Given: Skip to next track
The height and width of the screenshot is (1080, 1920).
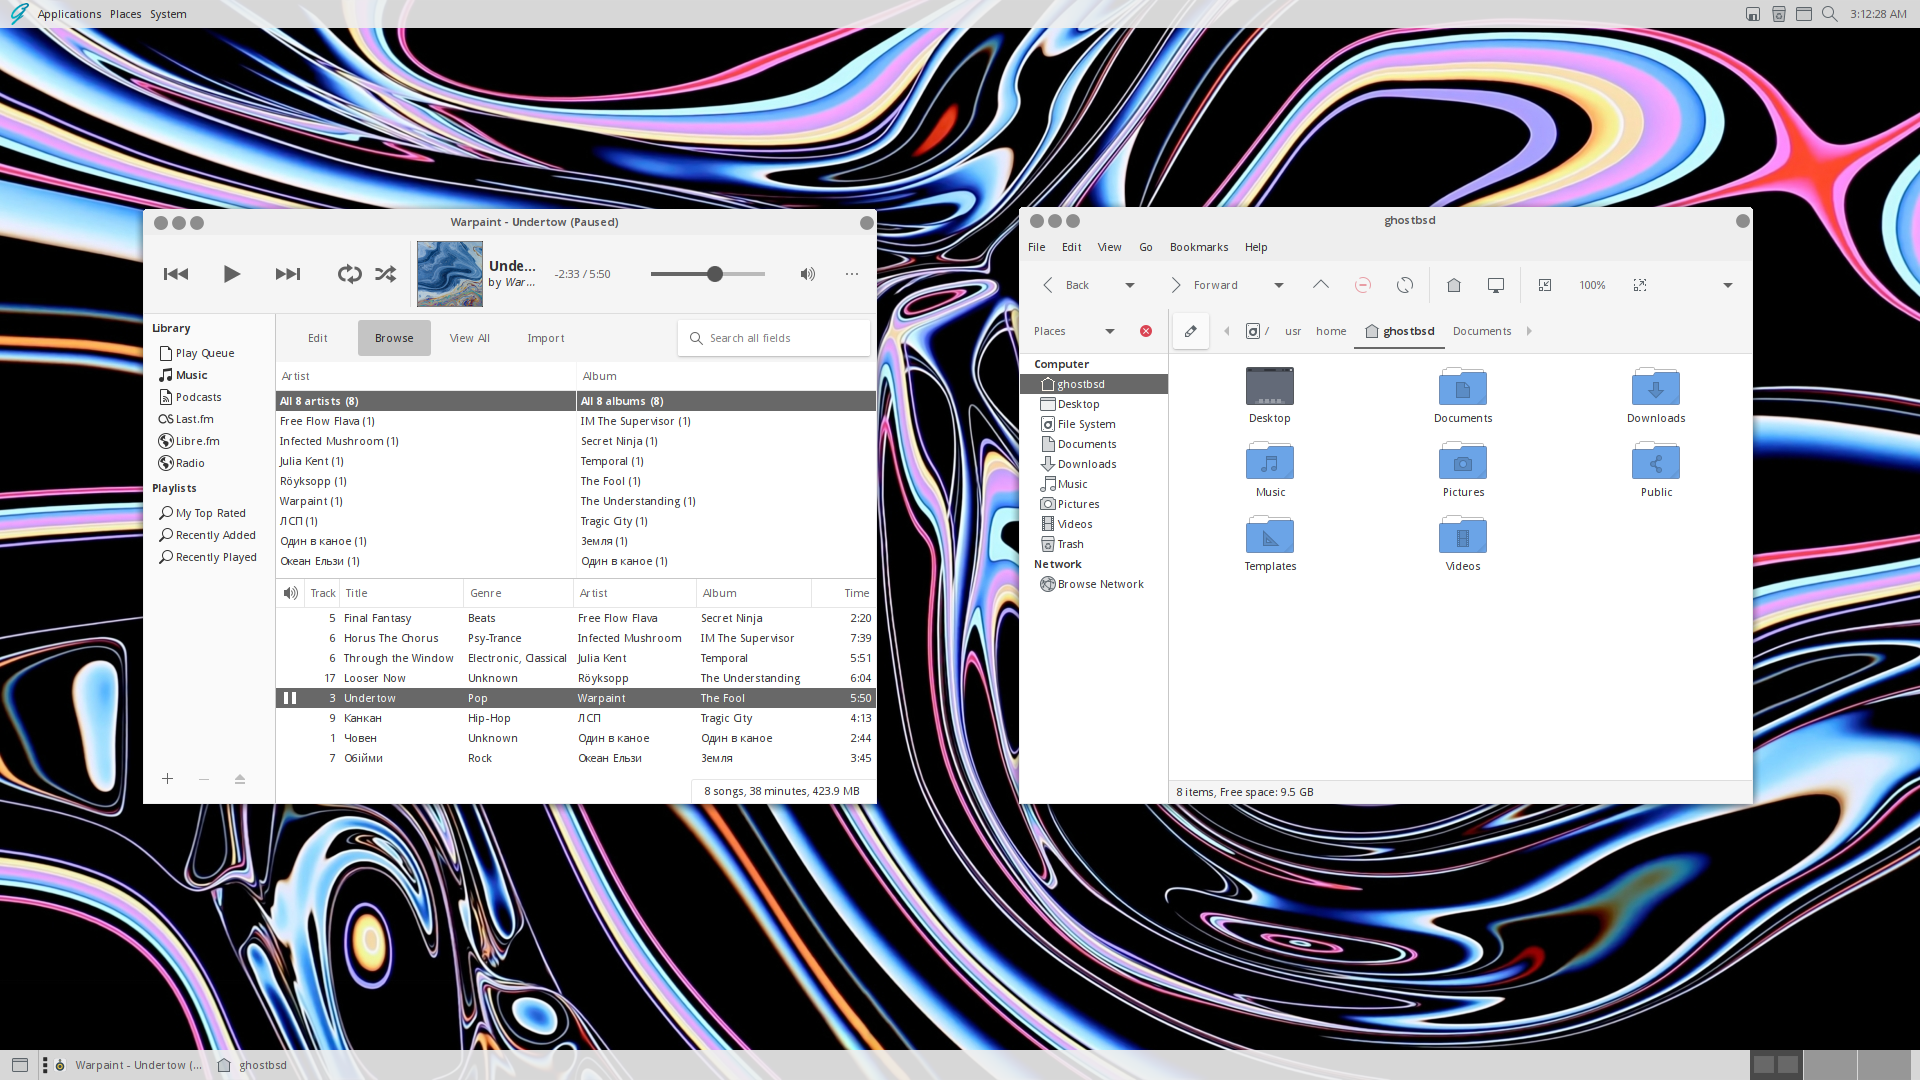Looking at the screenshot, I should [288, 274].
